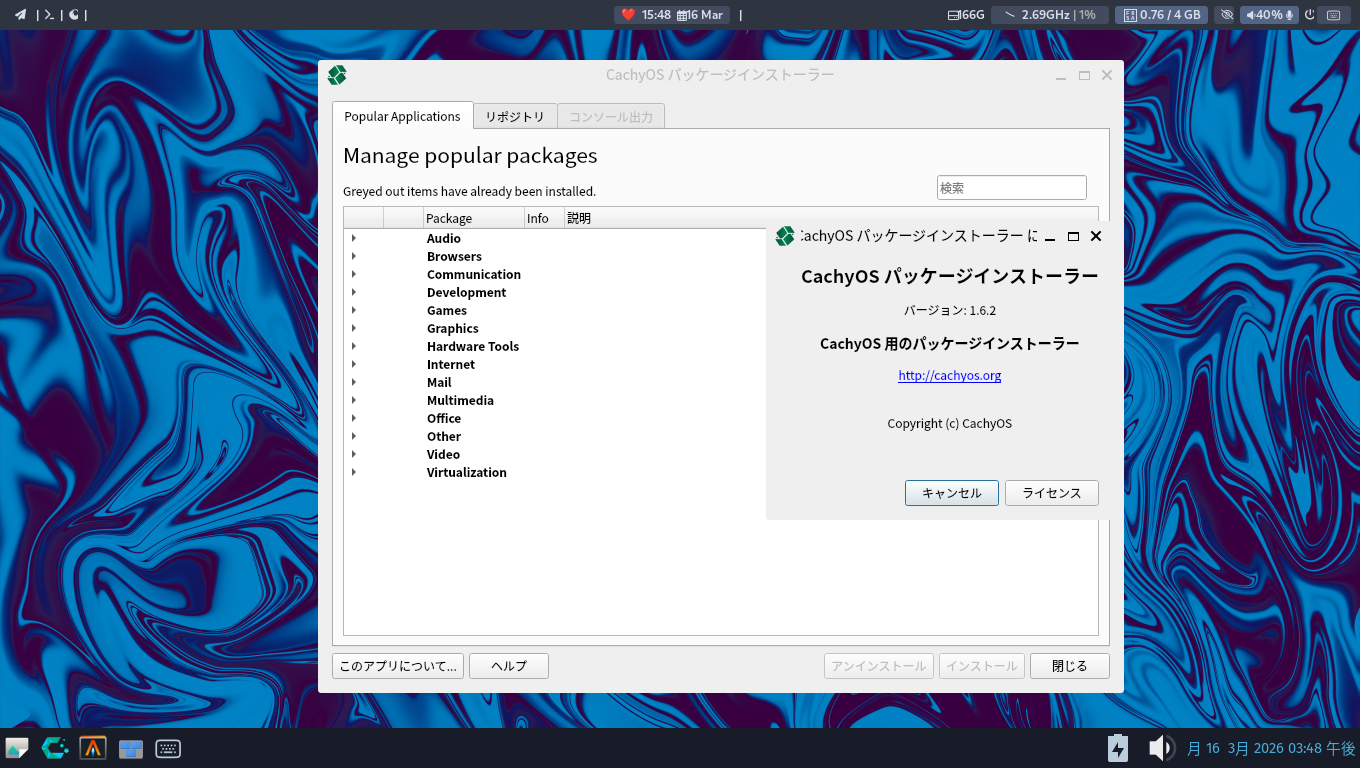Switch to the Popular Applications tab
Viewport: 1360px width, 768px height.
click(x=402, y=116)
